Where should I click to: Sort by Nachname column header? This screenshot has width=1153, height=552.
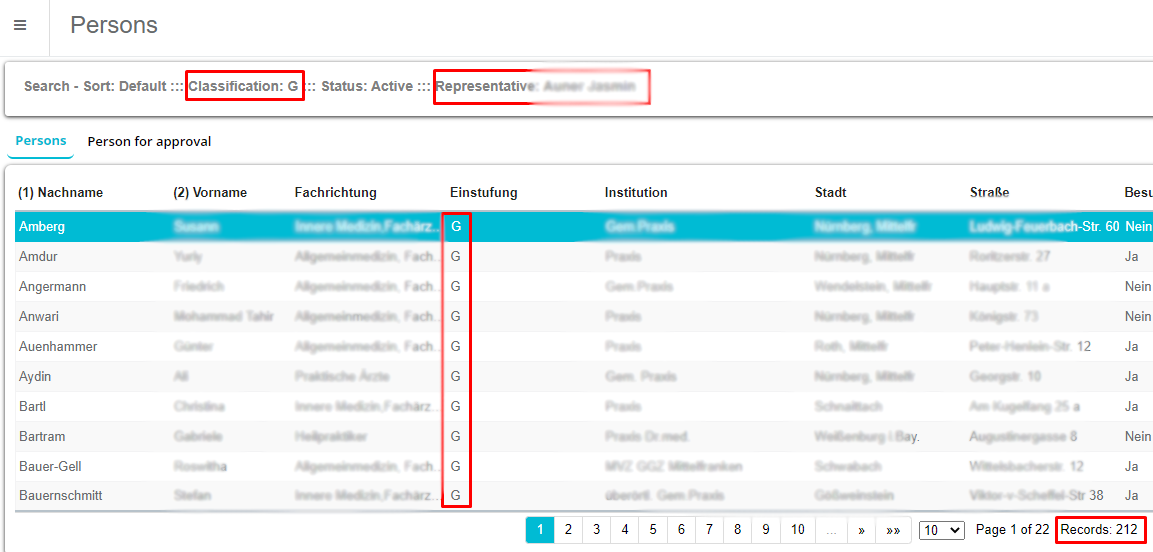pos(61,192)
